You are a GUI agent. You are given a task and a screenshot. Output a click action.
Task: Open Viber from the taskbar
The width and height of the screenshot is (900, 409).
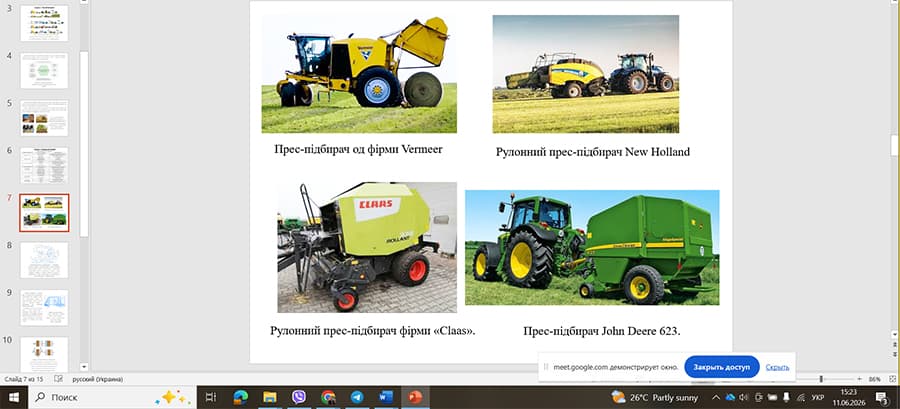[x=298, y=397]
